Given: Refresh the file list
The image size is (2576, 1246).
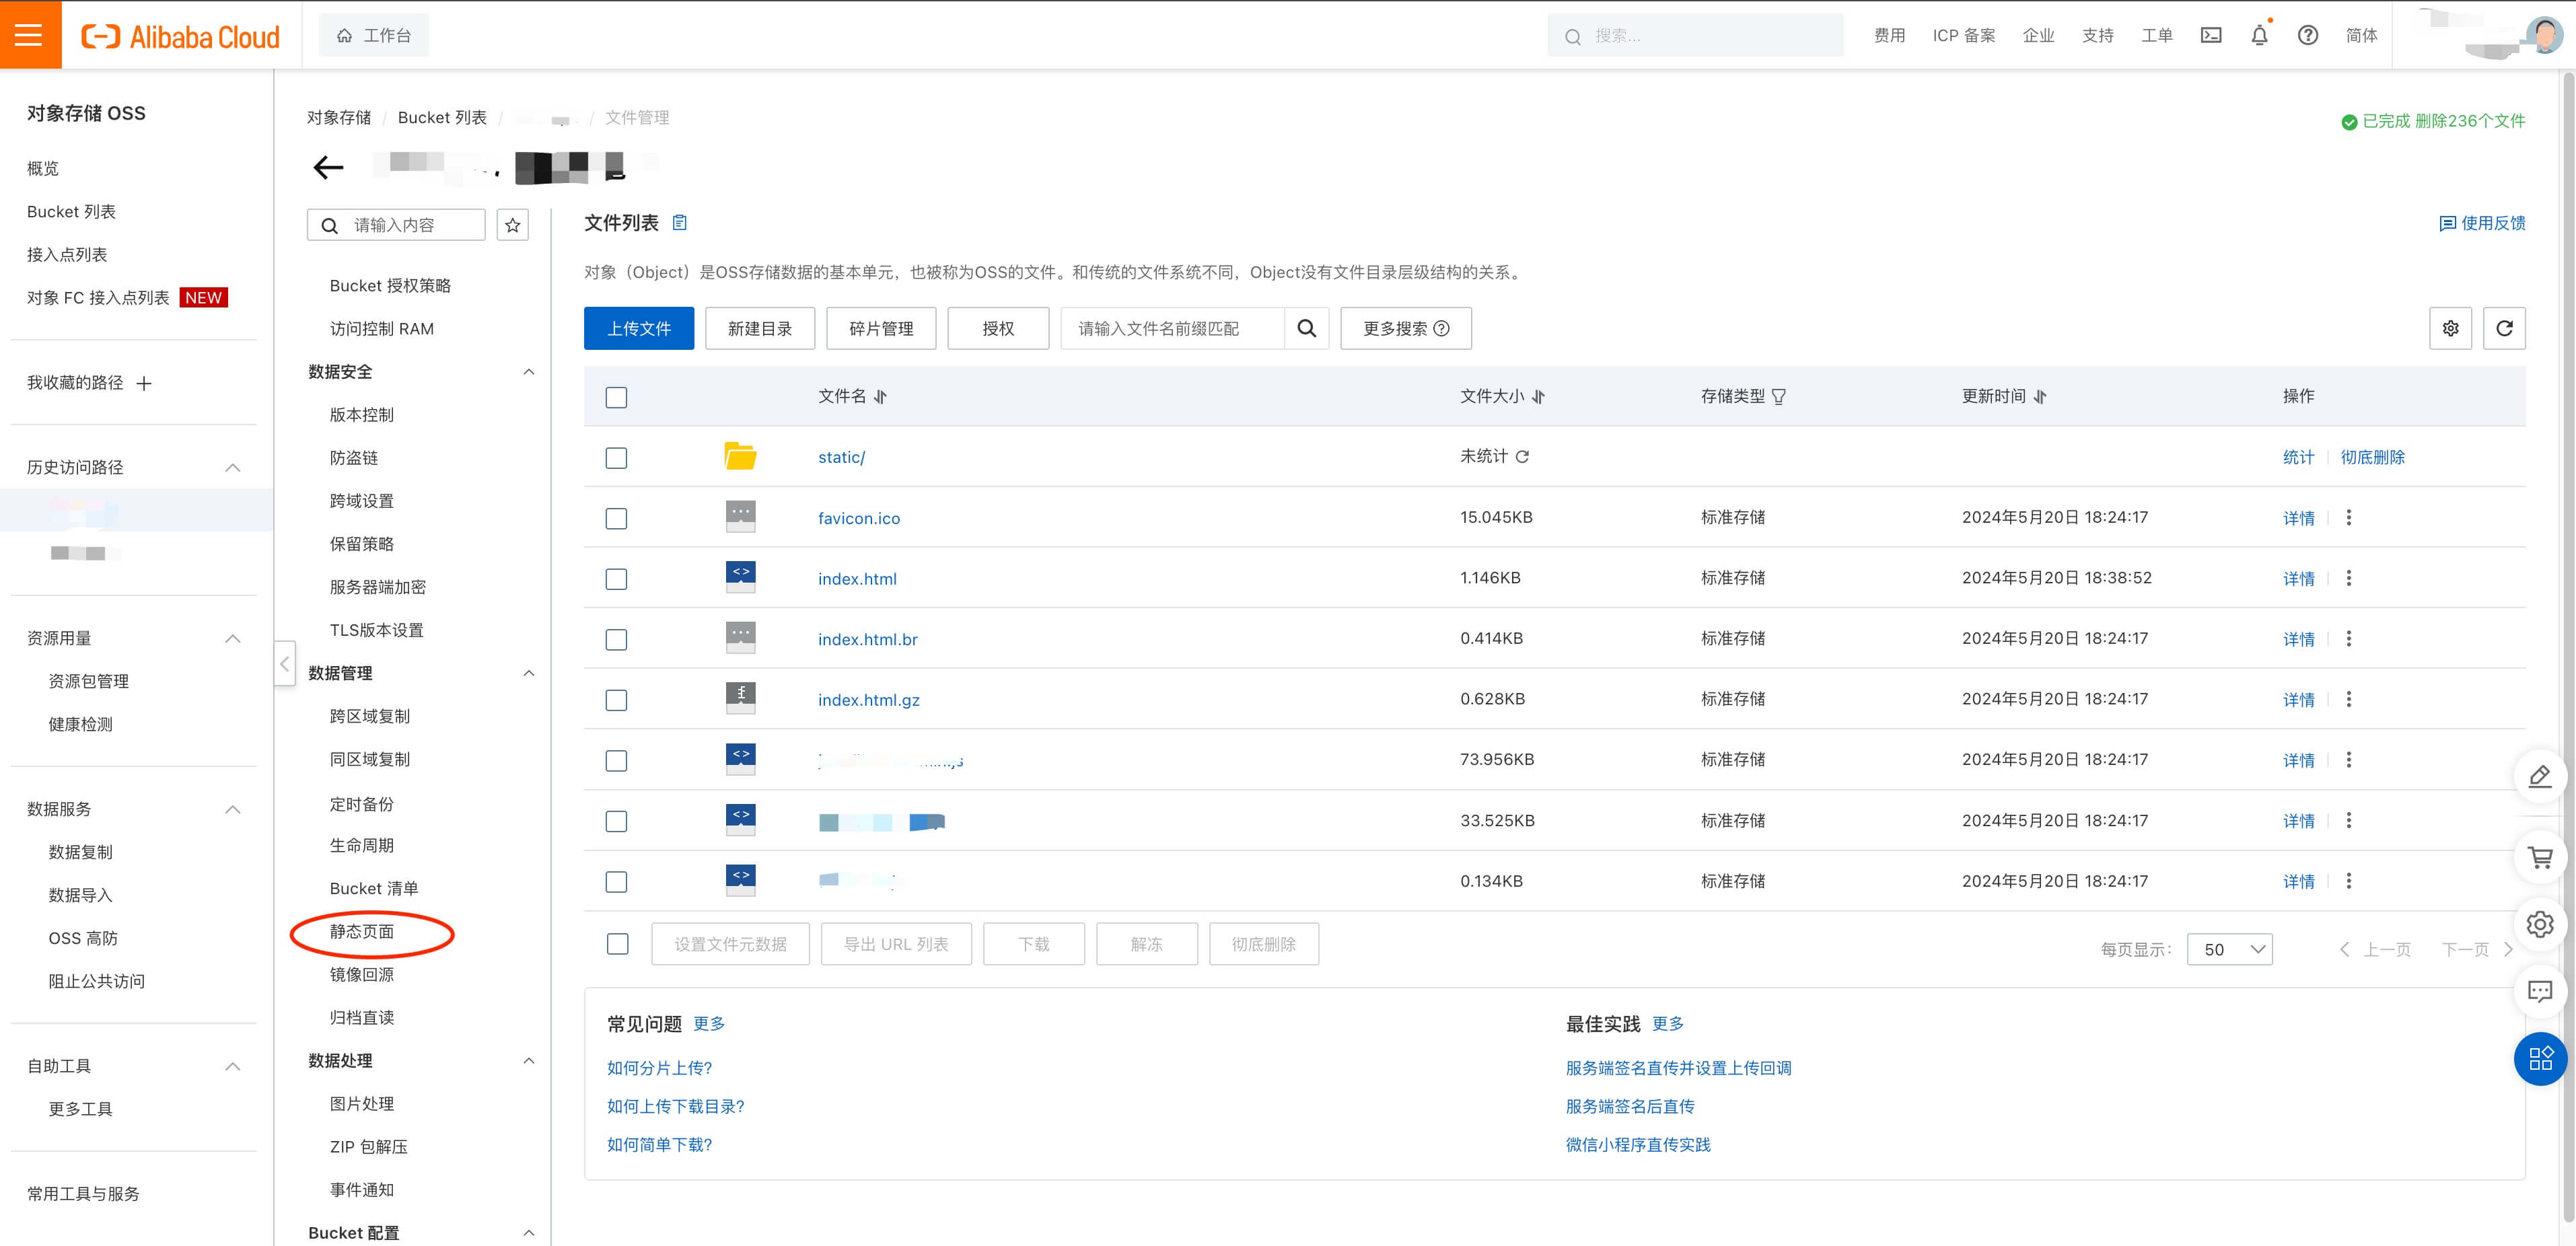Looking at the screenshot, I should click(2504, 328).
